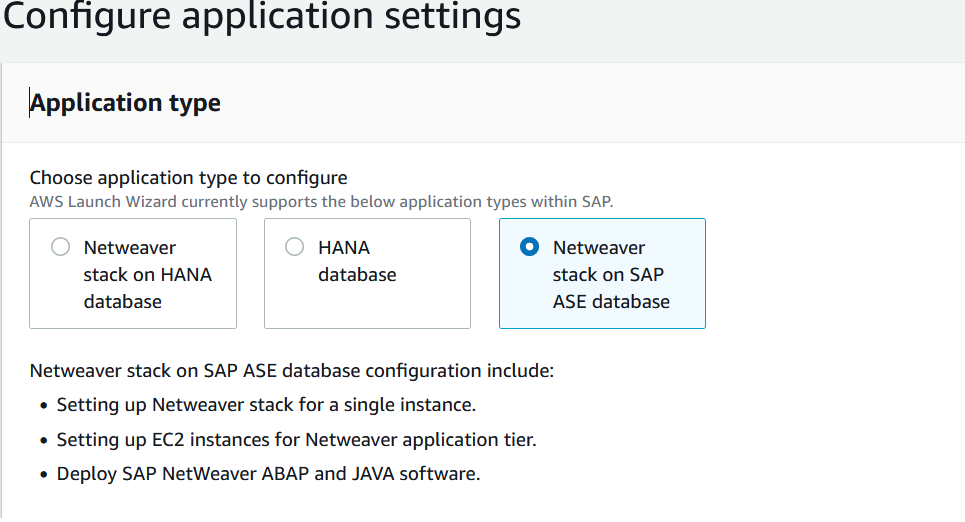This screenshot has width=965, height=522.
Task: Click the AWS Launch Wizard supported types description
Action: pyautogui.click(x=321, y=201)
